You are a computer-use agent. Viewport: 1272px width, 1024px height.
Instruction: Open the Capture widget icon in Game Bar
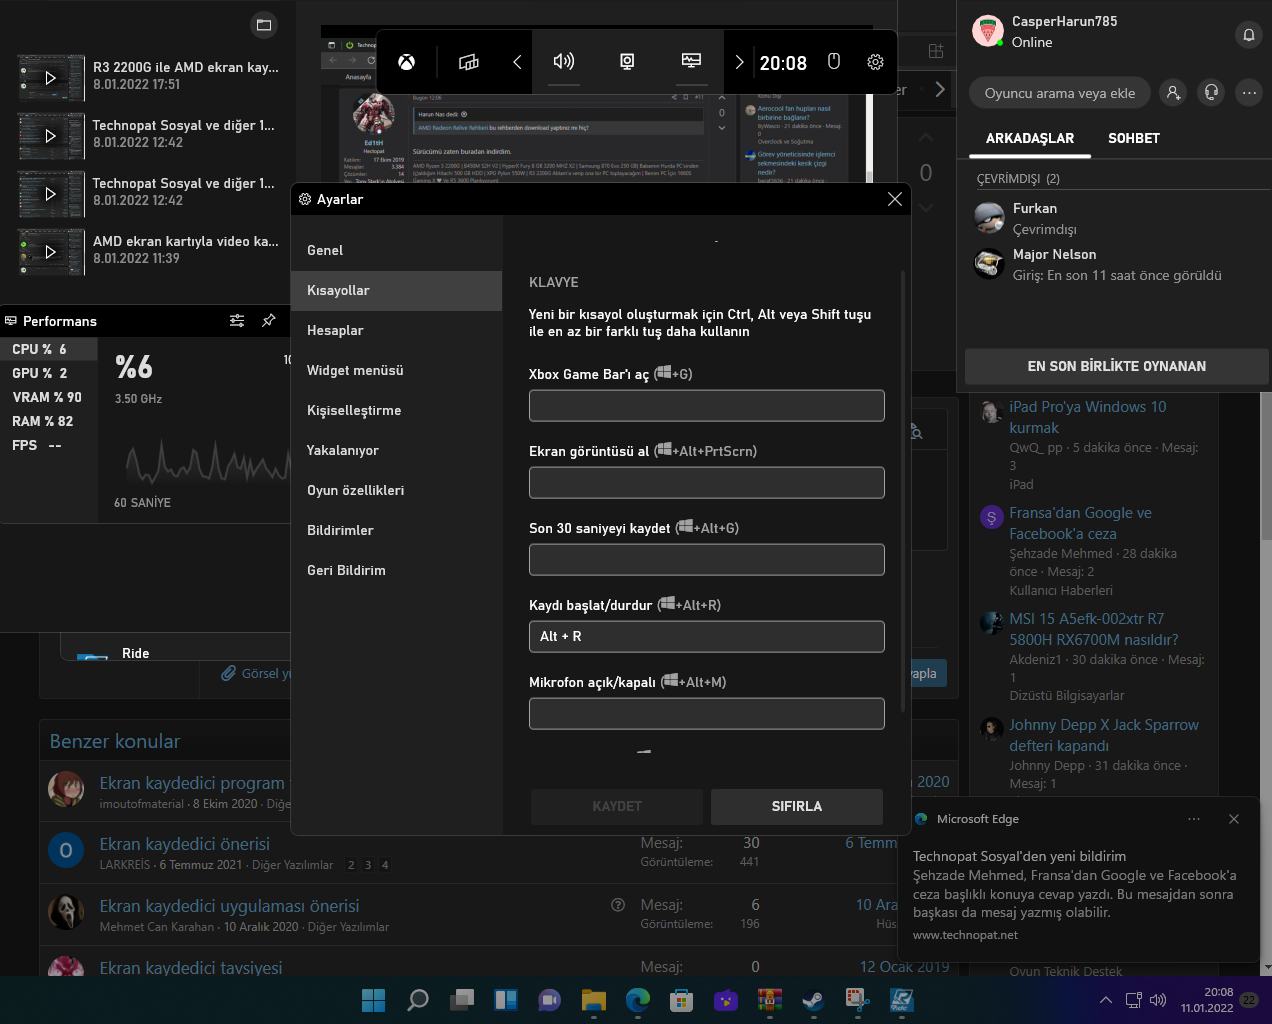pos(627,62)
